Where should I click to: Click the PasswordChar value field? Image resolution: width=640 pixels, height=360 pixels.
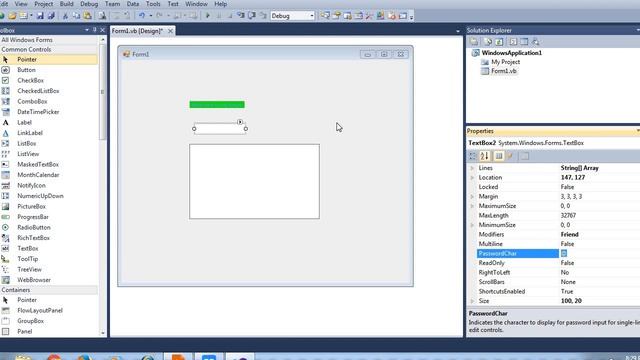click(600, 253)
